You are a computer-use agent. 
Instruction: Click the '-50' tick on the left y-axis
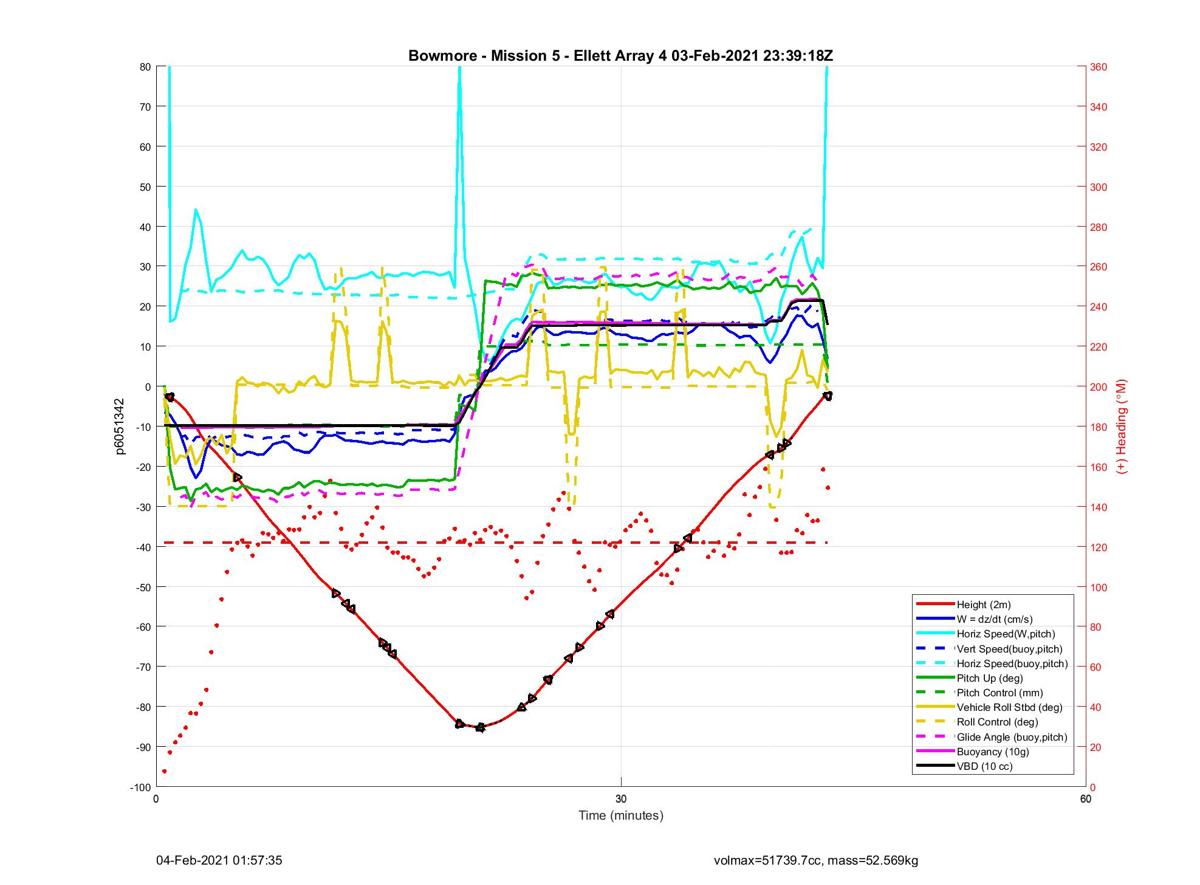142,587
